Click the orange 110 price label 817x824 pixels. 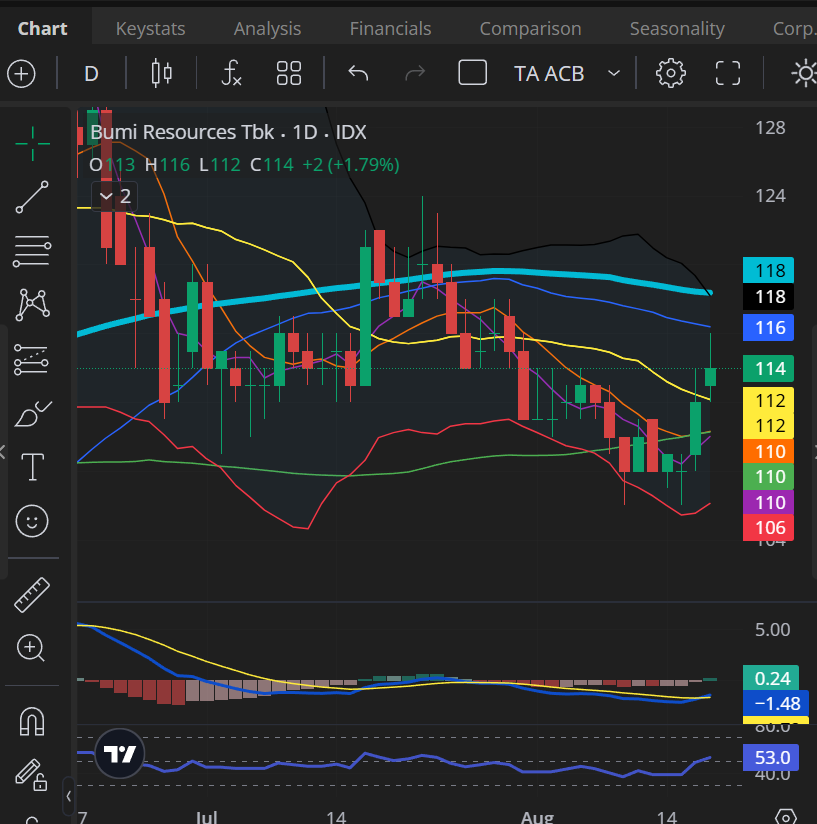tap(768, 452)
